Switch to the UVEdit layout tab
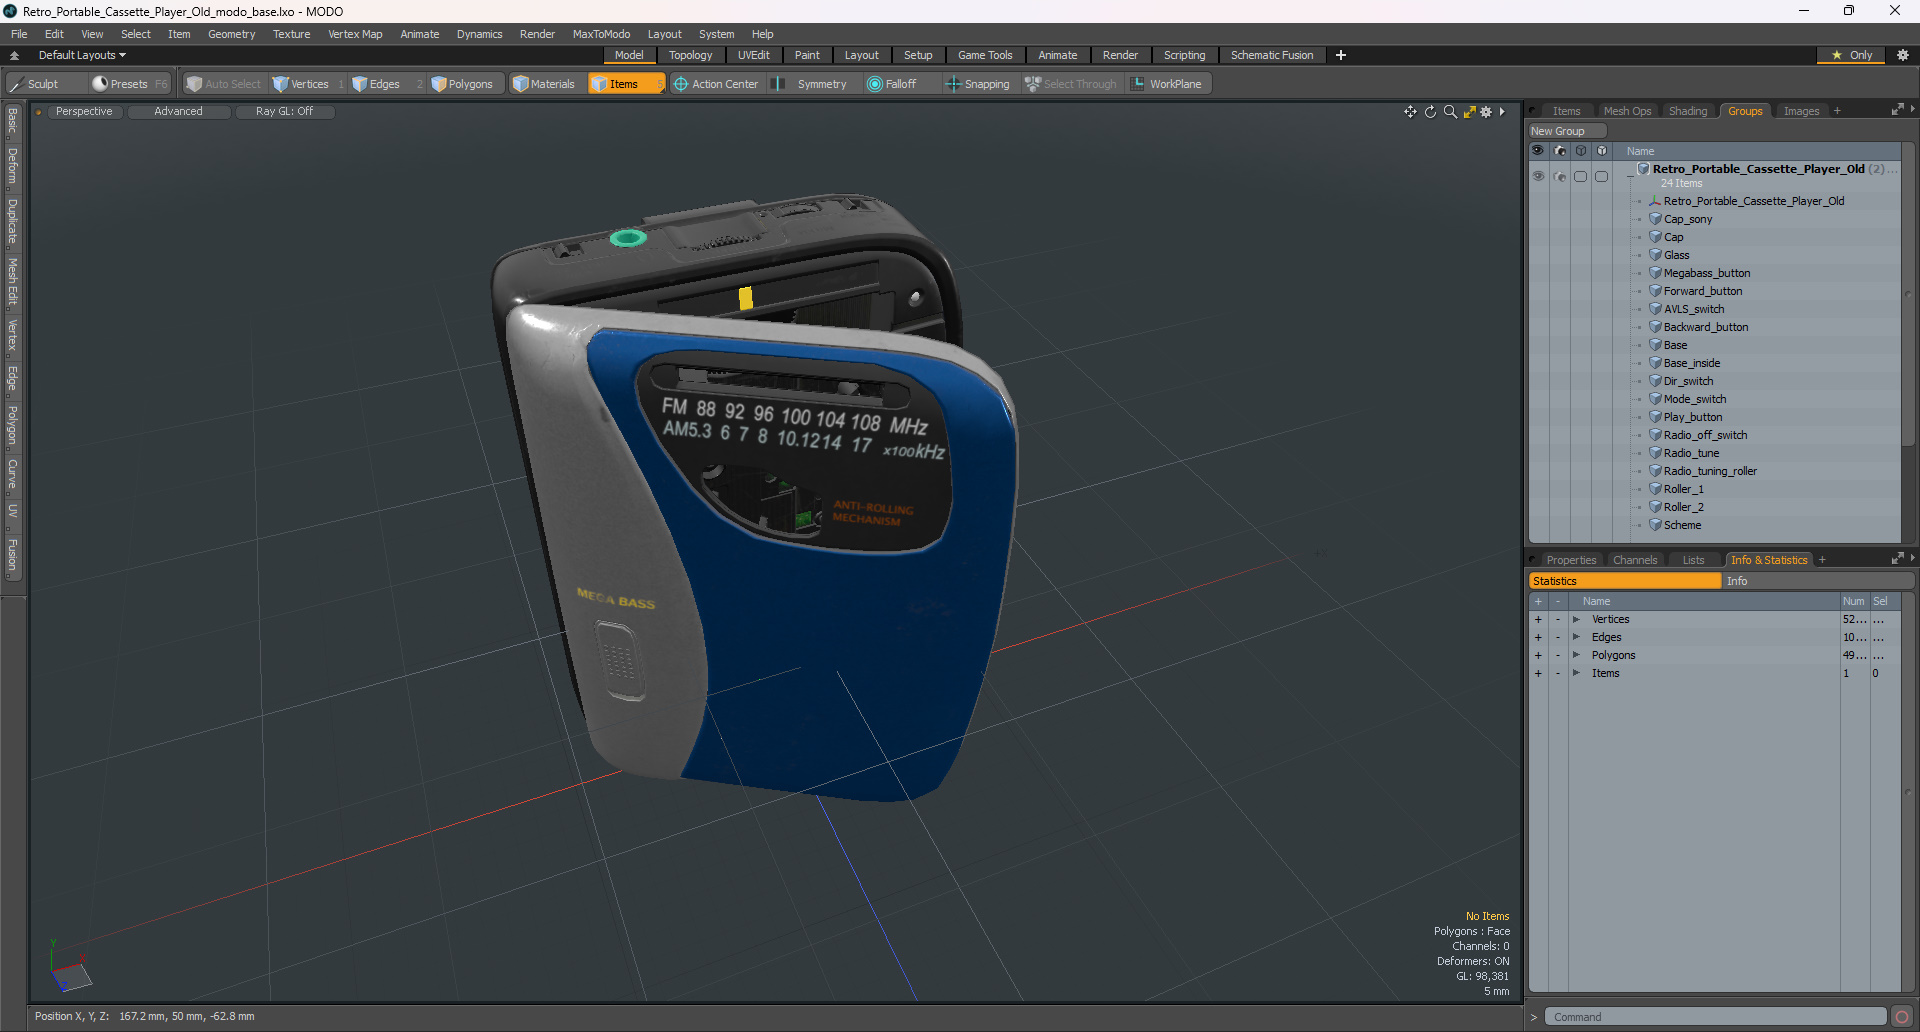This screenshot has height=1032, width=1920. click(753, 55)
